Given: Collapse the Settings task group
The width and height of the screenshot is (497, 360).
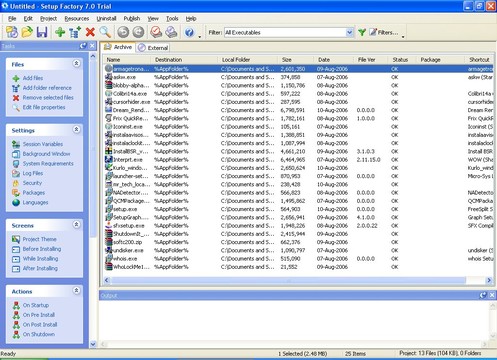Looking at the screenshot, I should [76, 129].
